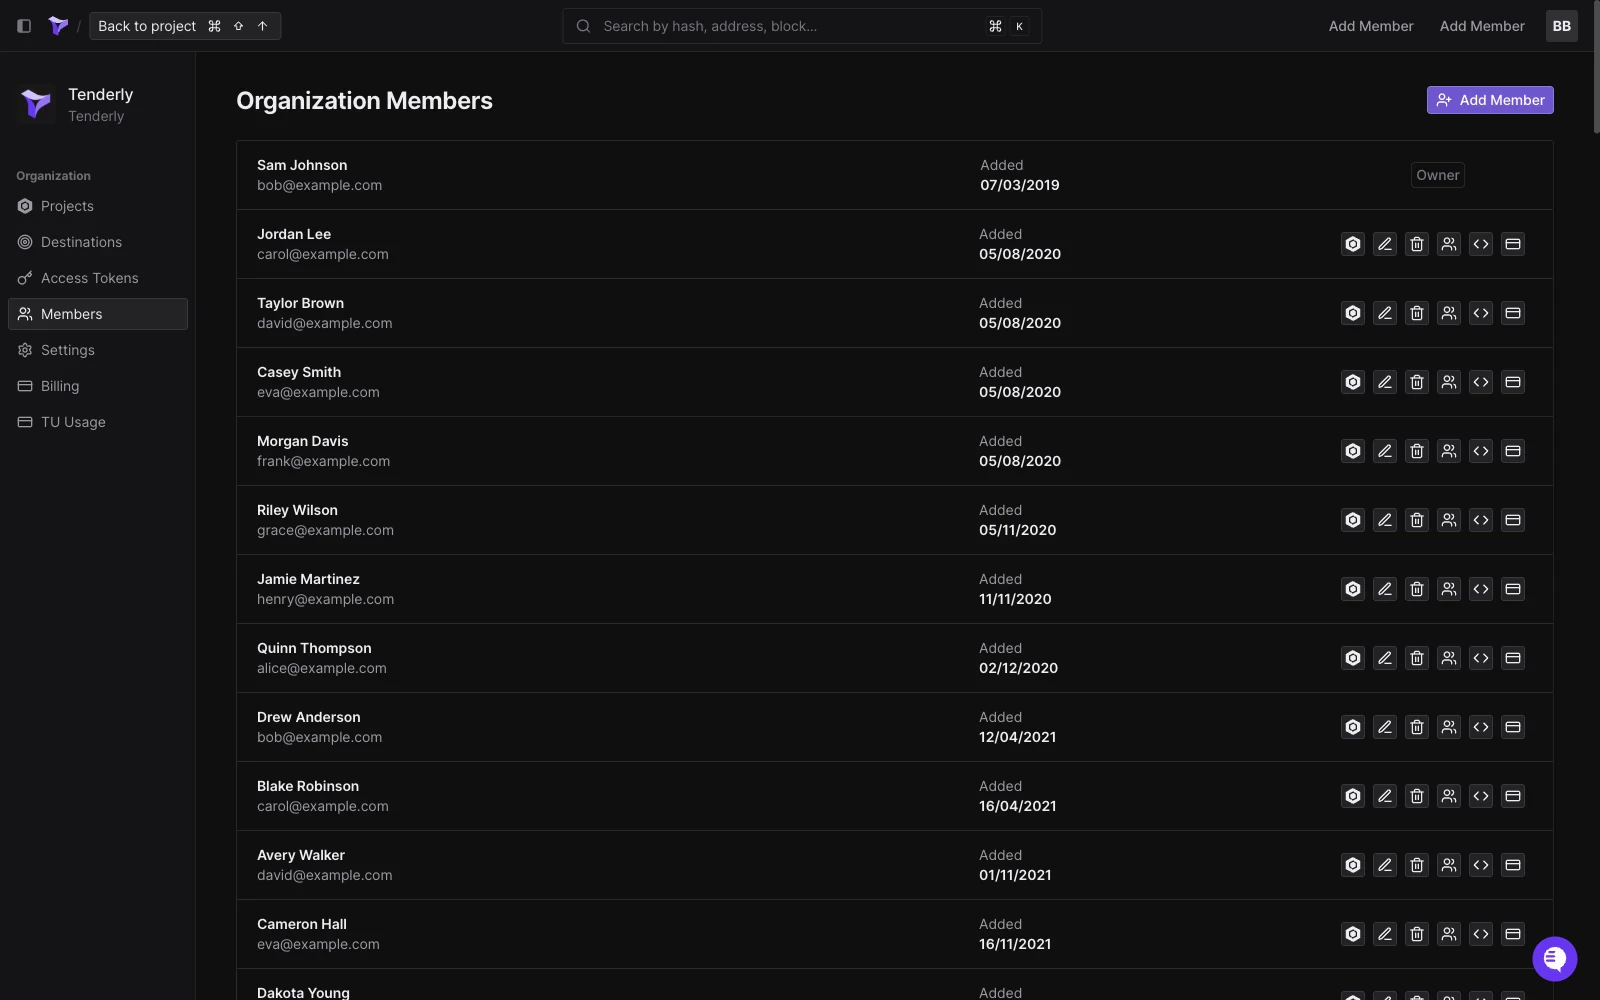Click date 11/11/2020

pos(1015,599)
